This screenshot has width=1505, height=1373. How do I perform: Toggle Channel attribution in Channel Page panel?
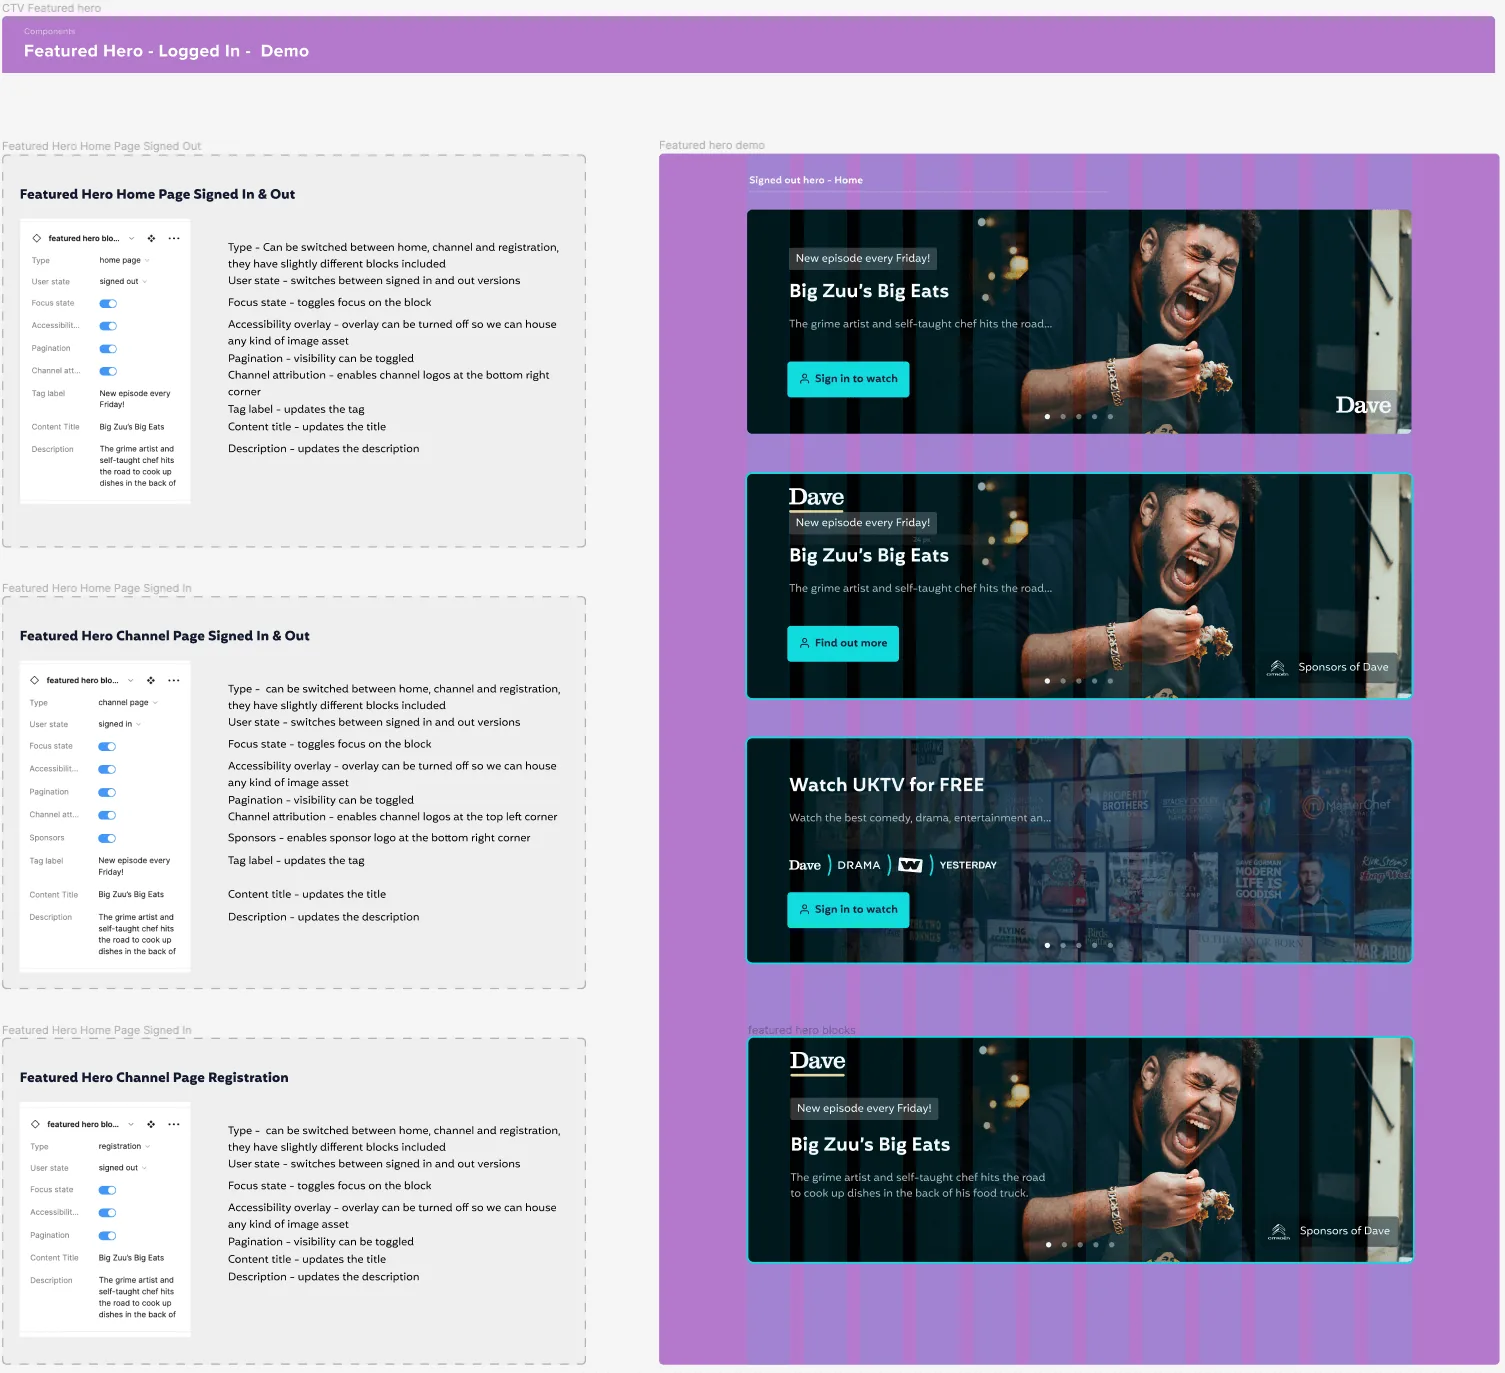[x=107, y=815]
